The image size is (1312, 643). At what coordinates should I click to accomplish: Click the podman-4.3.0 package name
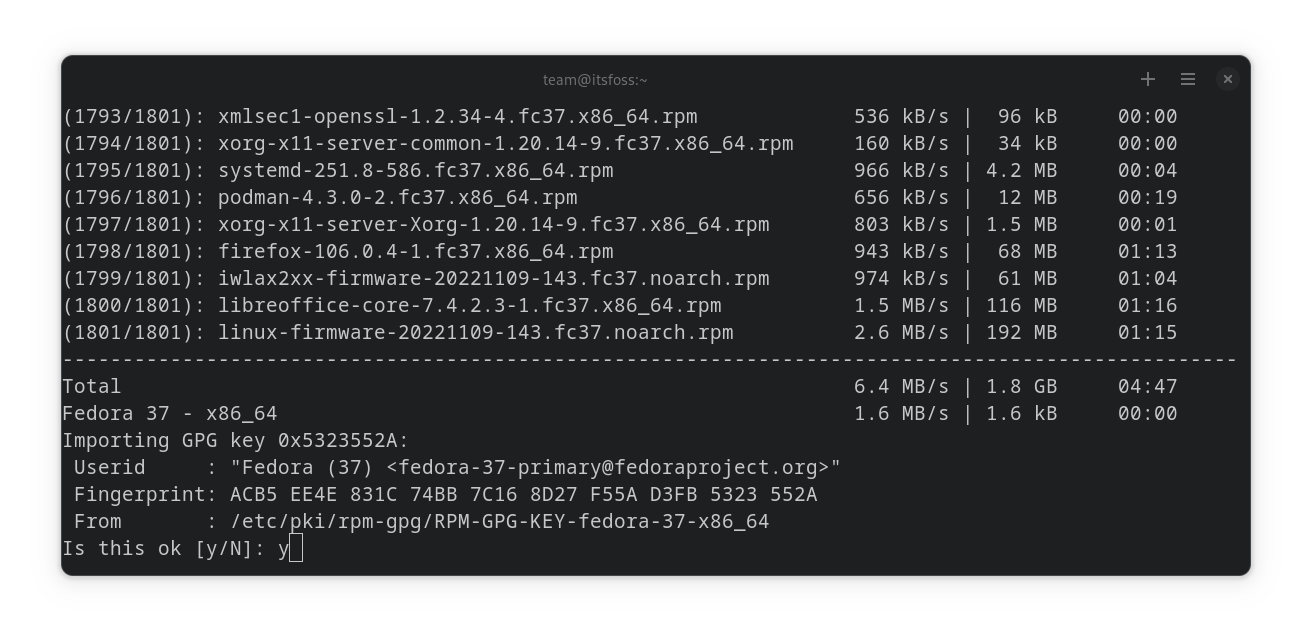[397, 197]
